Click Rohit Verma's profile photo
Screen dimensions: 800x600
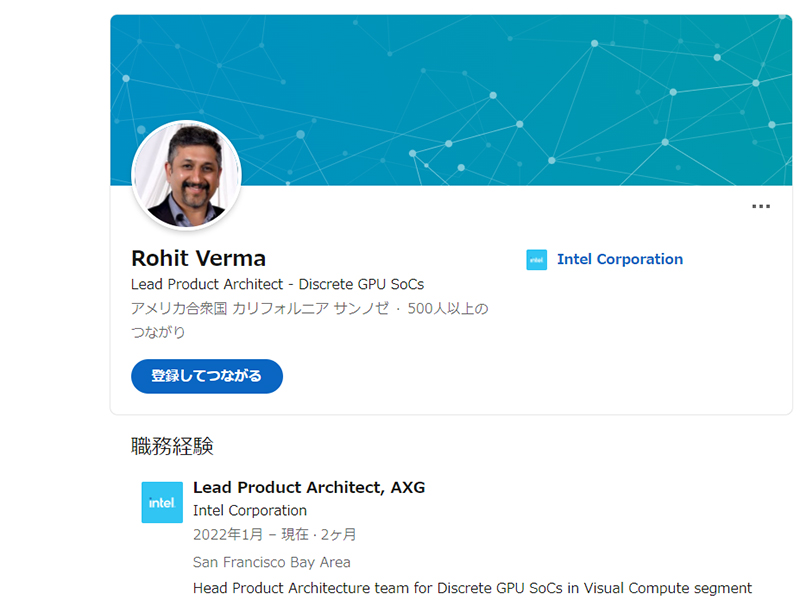pos(187,176)
